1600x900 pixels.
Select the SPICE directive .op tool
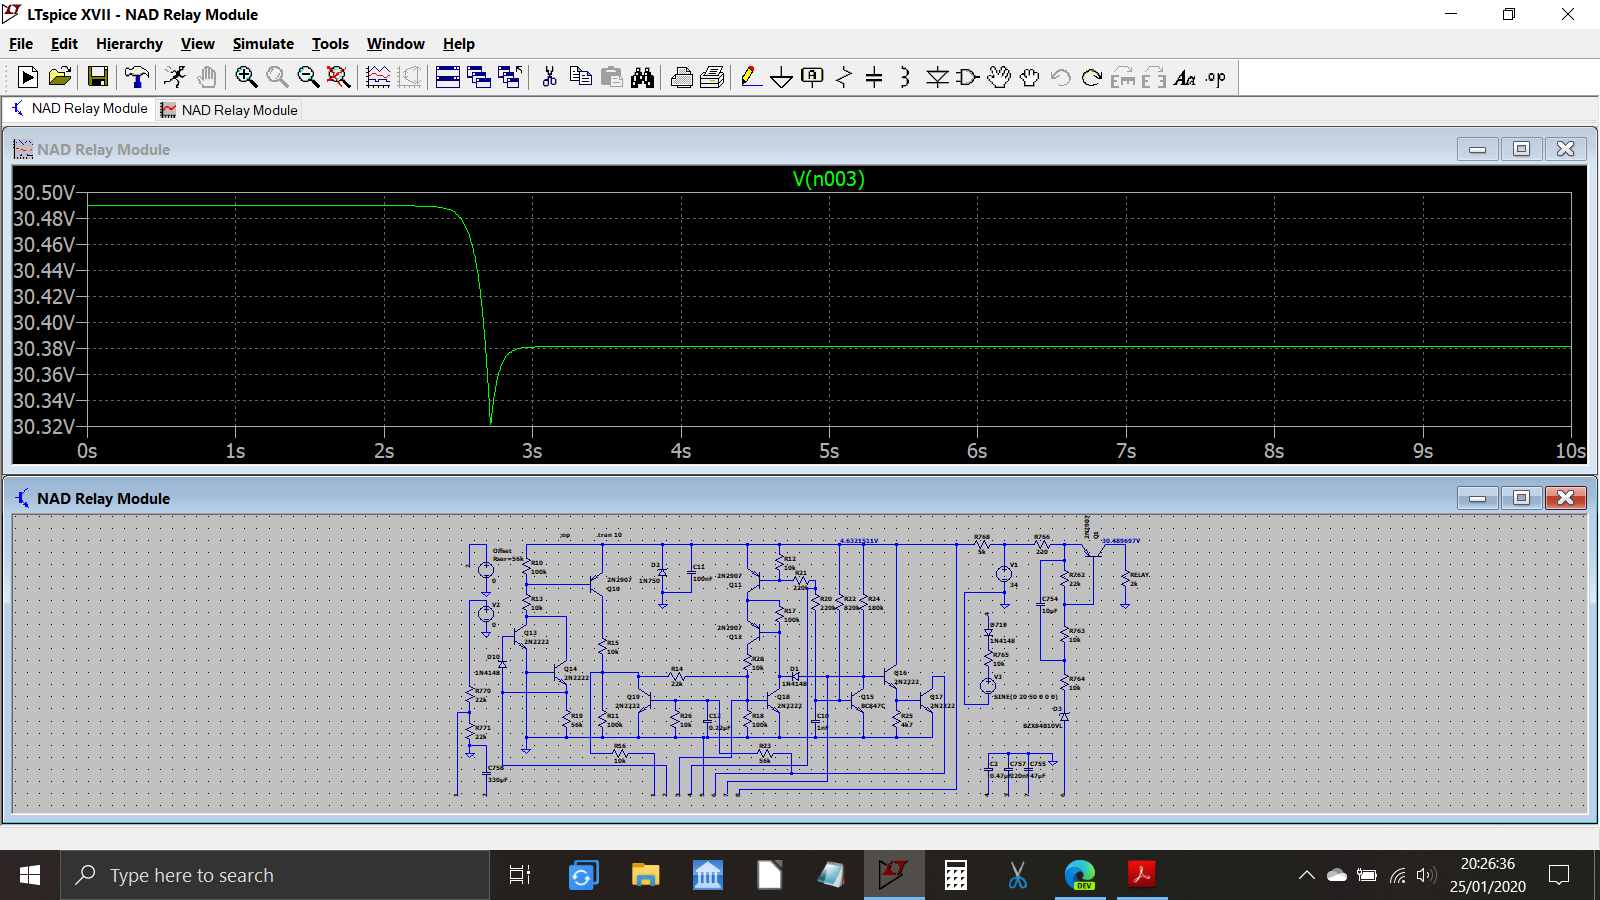click(1216, 77)
